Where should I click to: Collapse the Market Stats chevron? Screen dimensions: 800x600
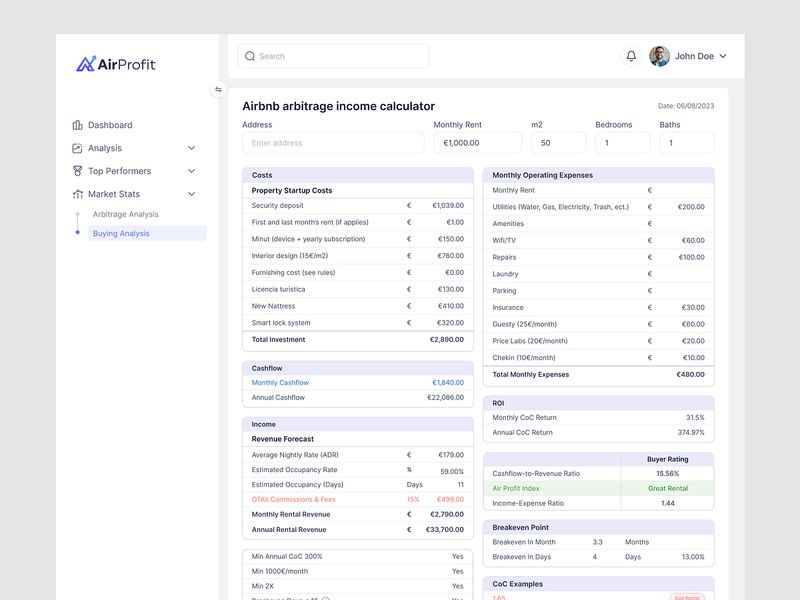[x=191, y=194]
